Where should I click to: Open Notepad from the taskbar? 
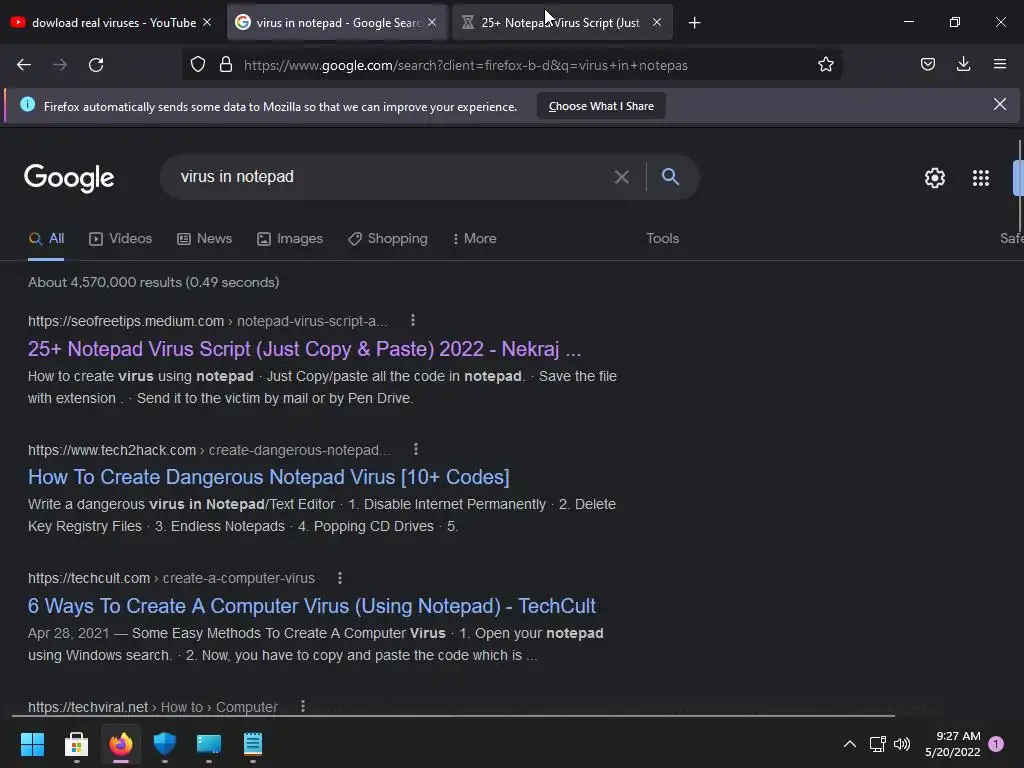pyautogui.click(x=253, y=744)
